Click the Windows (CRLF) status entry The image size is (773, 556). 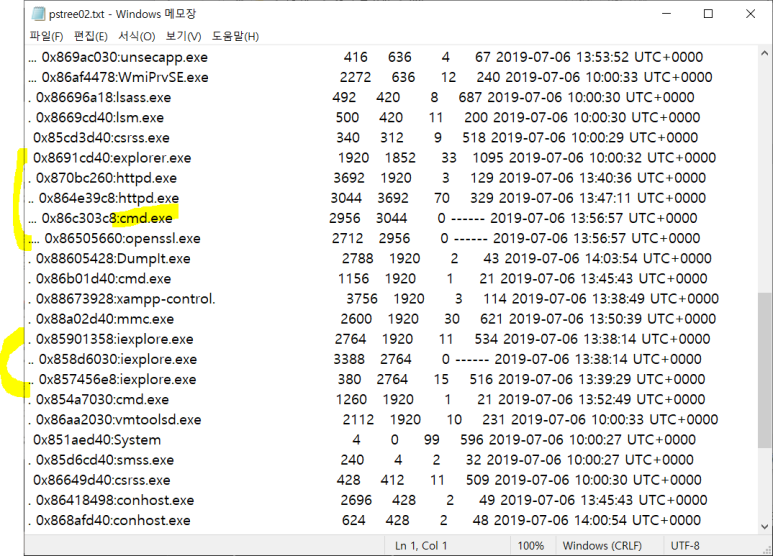click(x=602, y=546)
